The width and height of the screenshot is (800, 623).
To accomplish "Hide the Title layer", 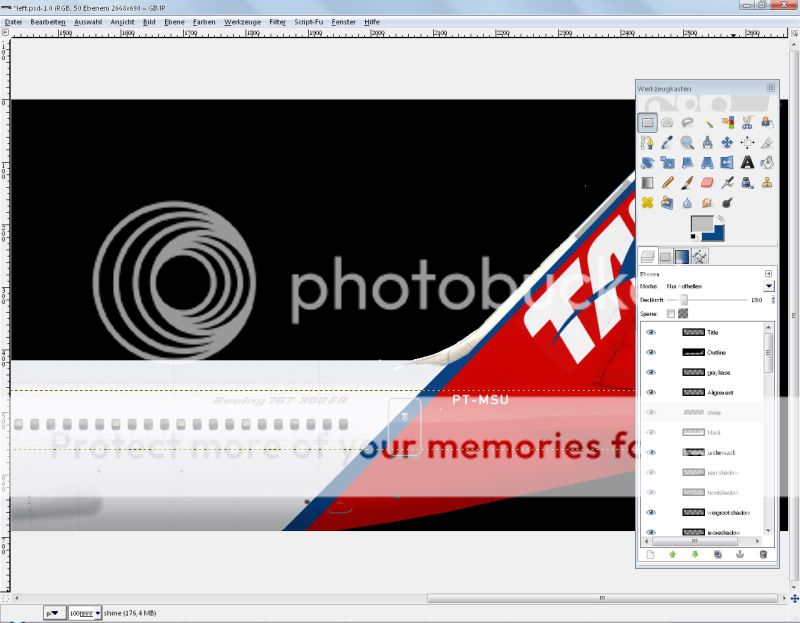I will point(651,332).
